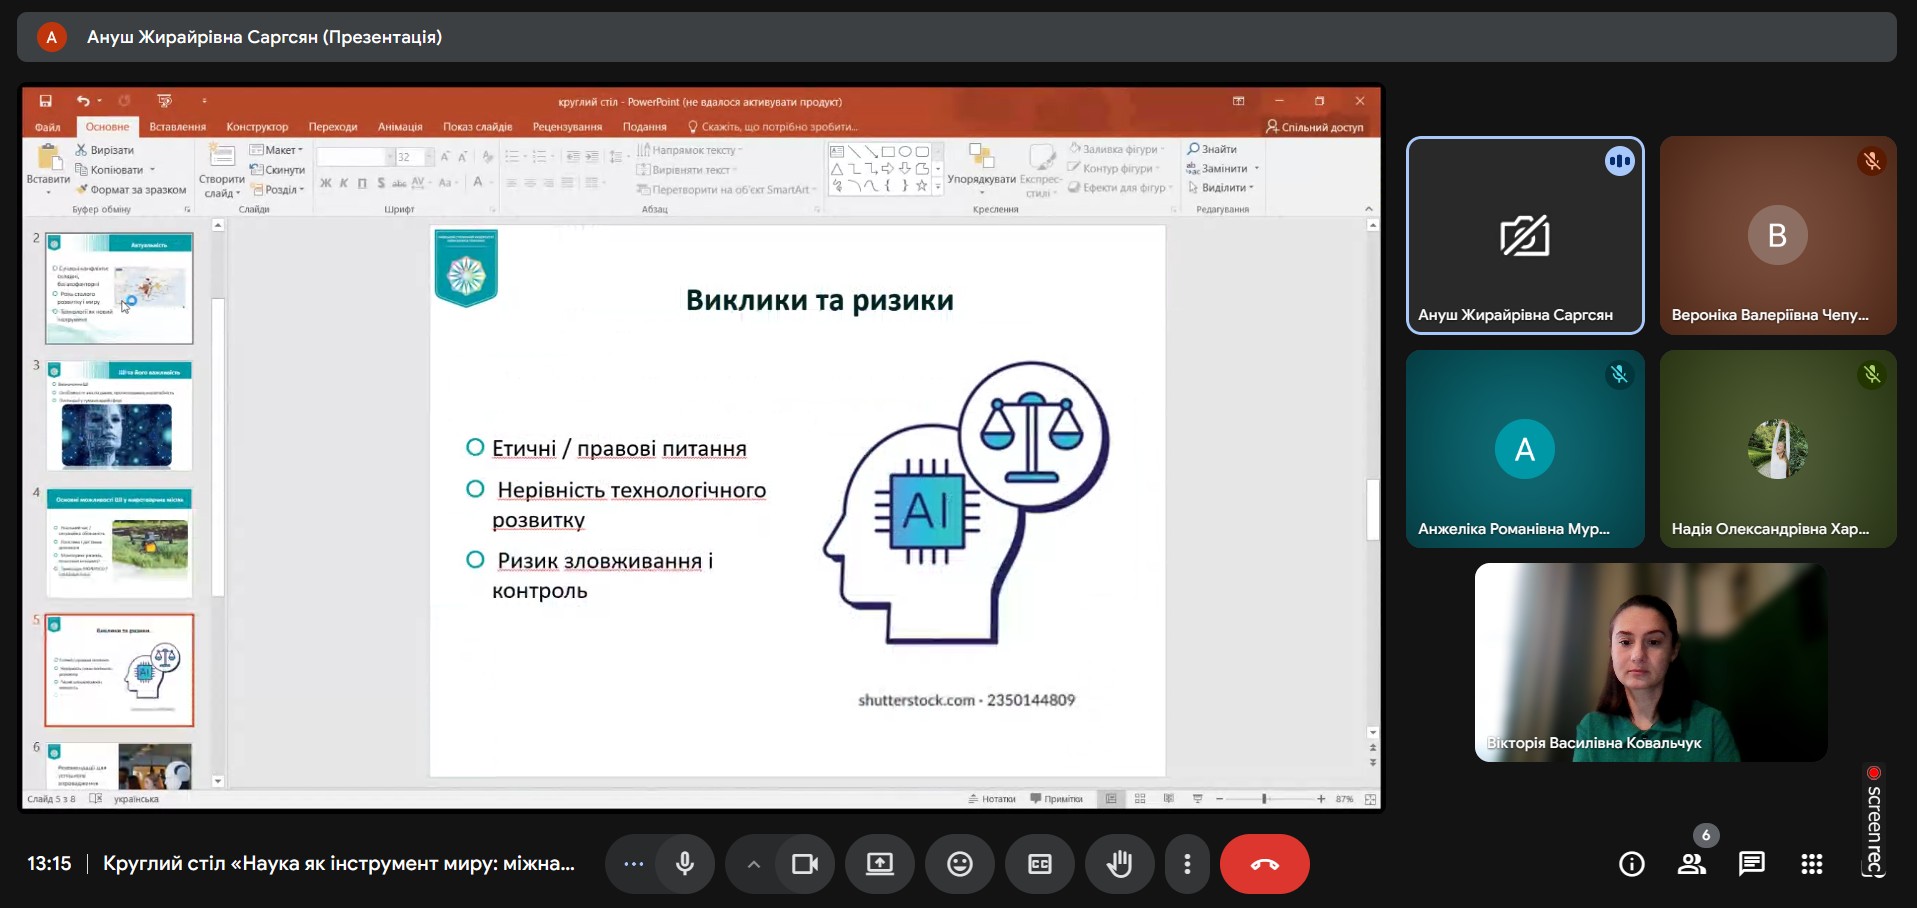Screen dimensions: 1917x908
Task: Open the in-call chat panel
Action: pyautogui.click(x=1751, y=864)
